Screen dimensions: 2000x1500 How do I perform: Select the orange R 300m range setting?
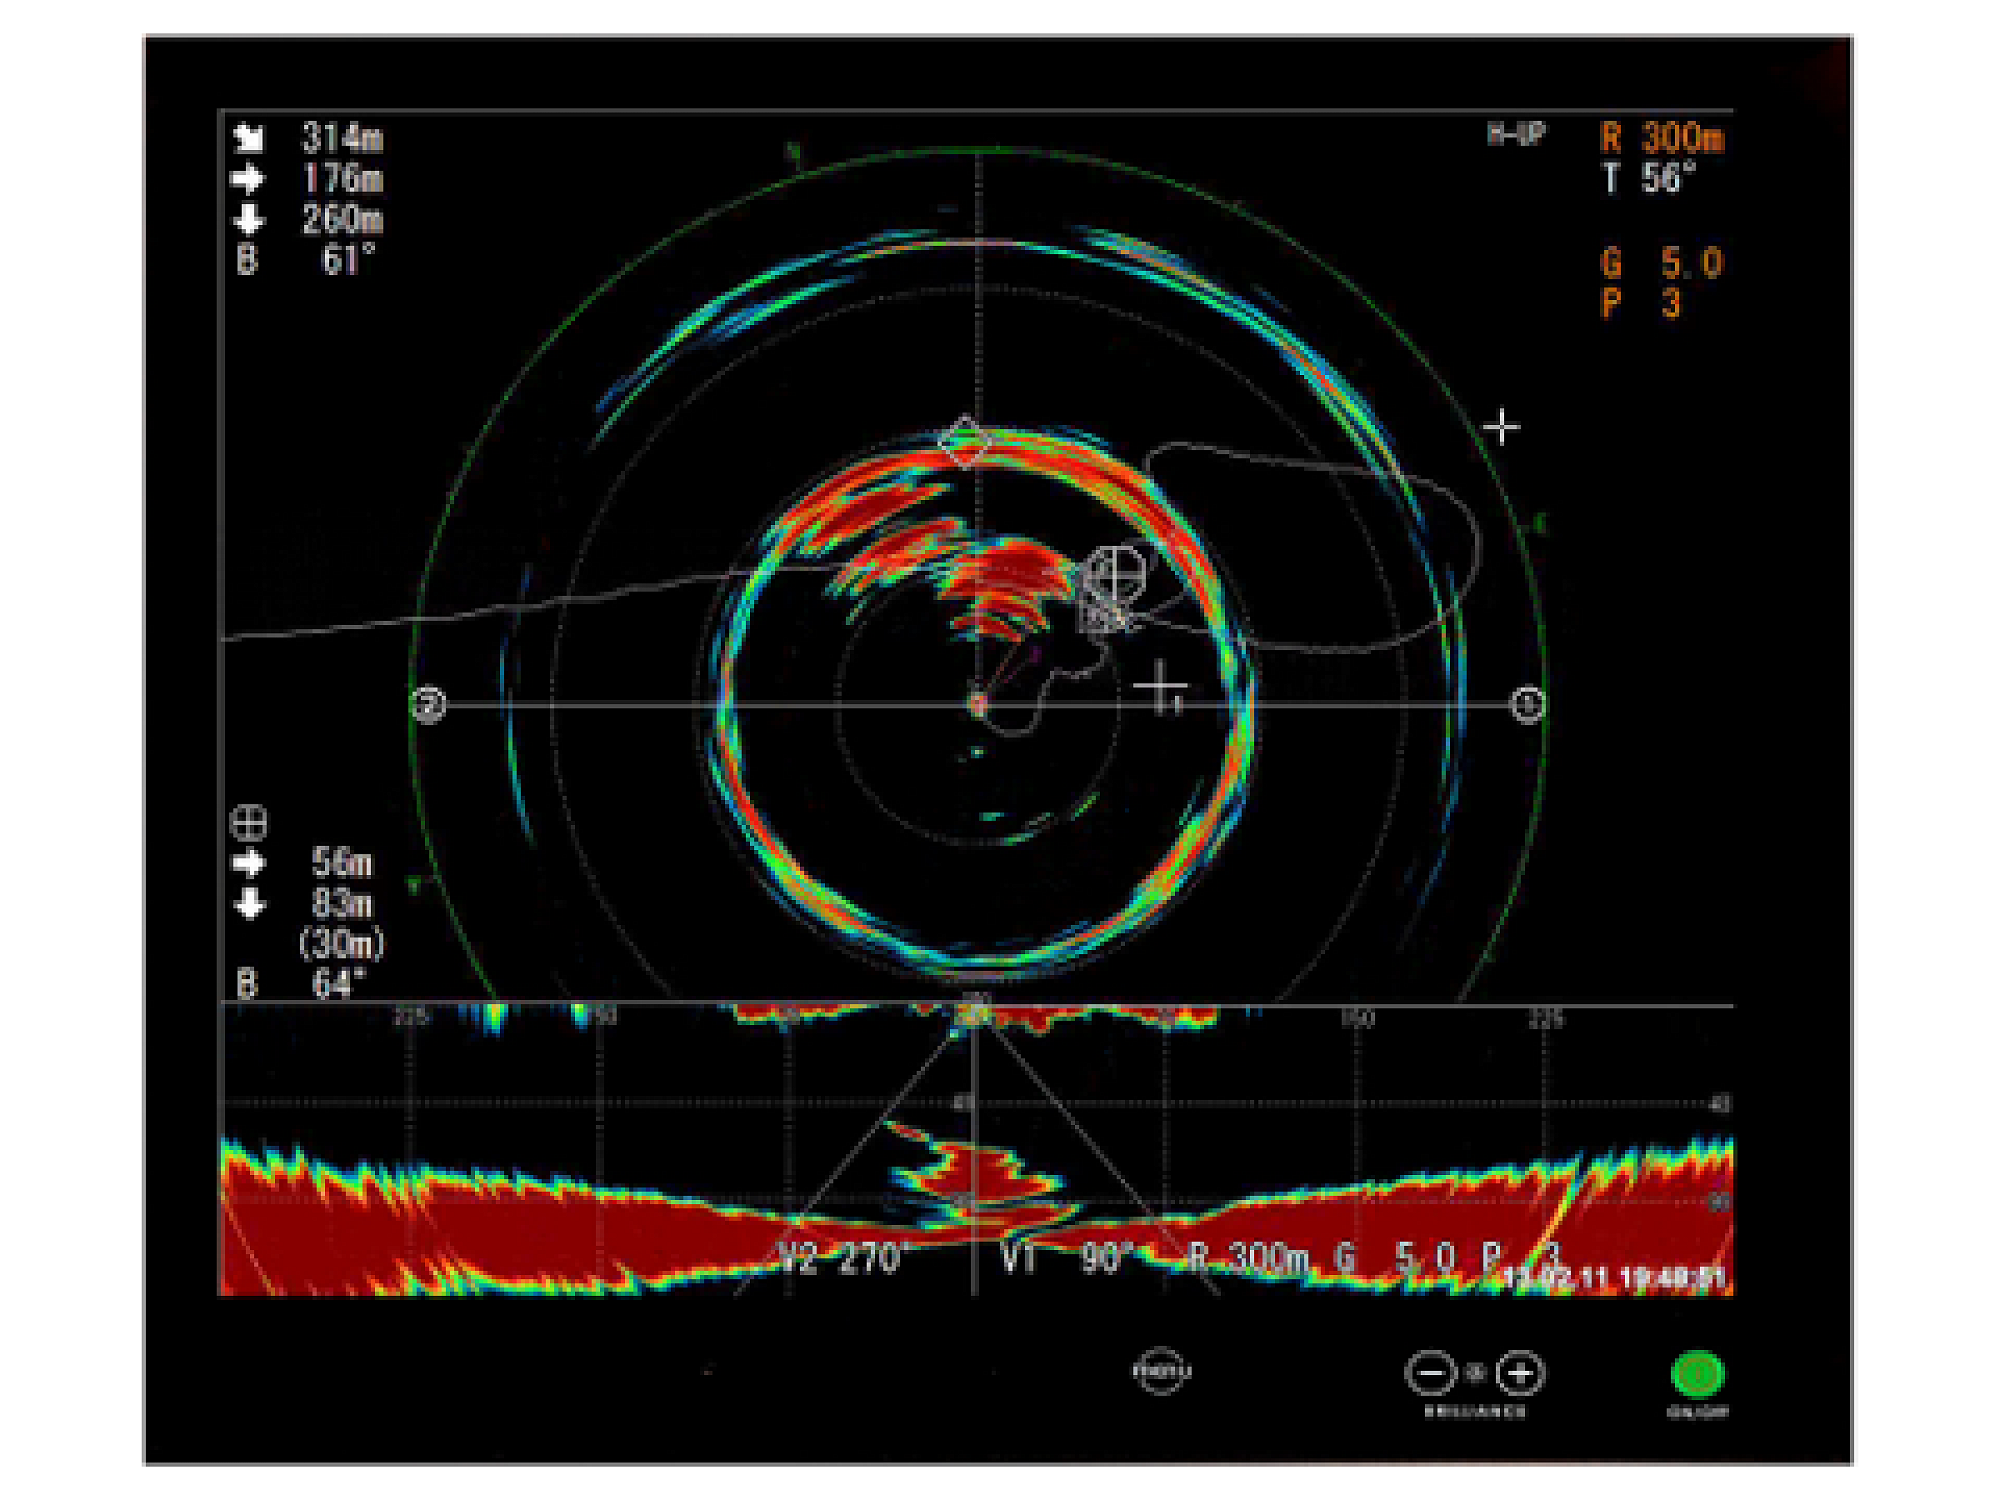1662,138
